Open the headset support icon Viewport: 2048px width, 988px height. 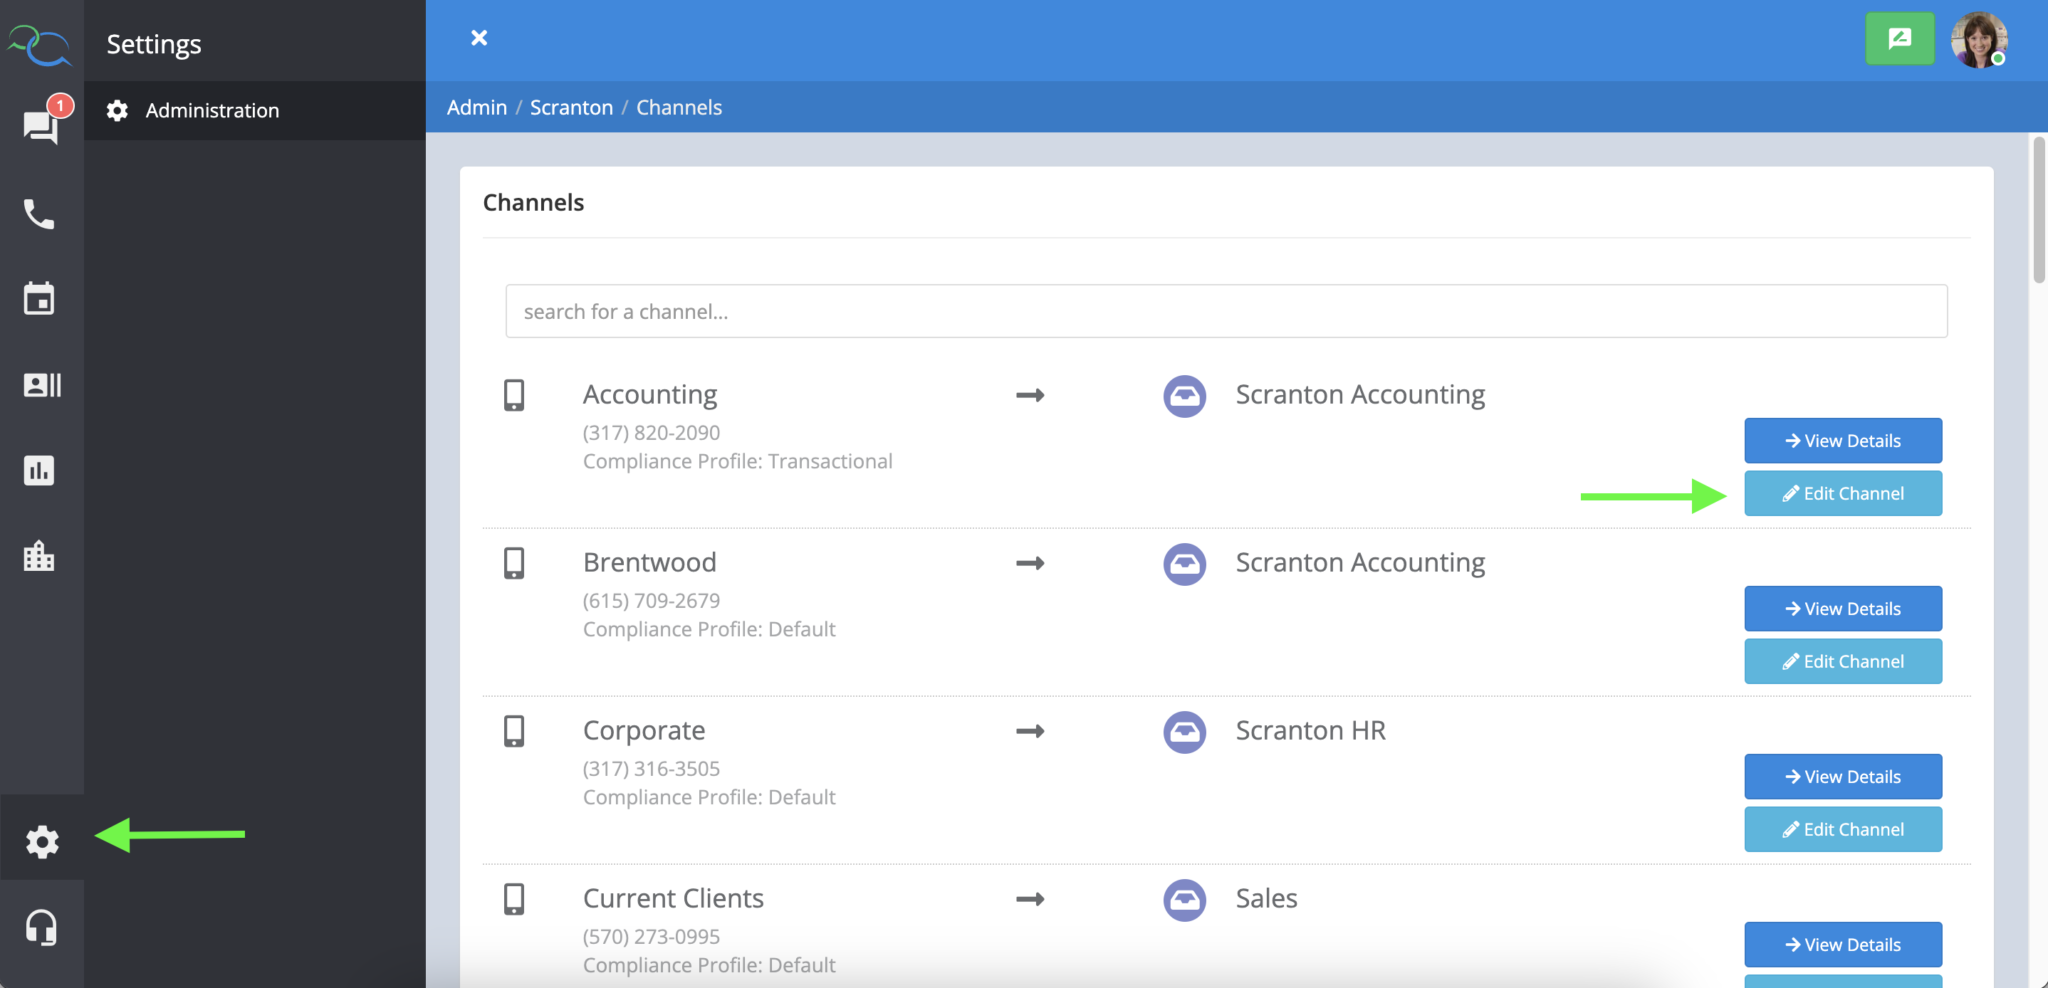coord(41,927)
